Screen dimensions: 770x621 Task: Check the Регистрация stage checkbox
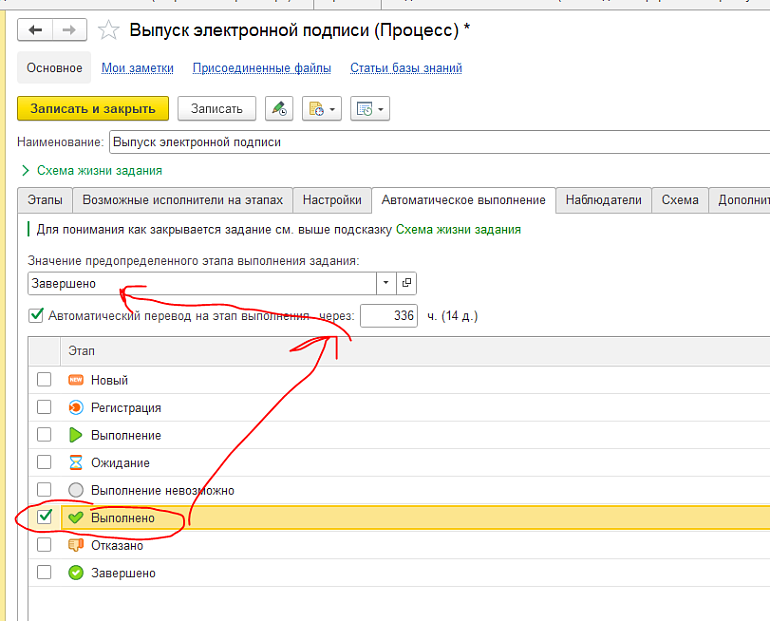point(44,407)
